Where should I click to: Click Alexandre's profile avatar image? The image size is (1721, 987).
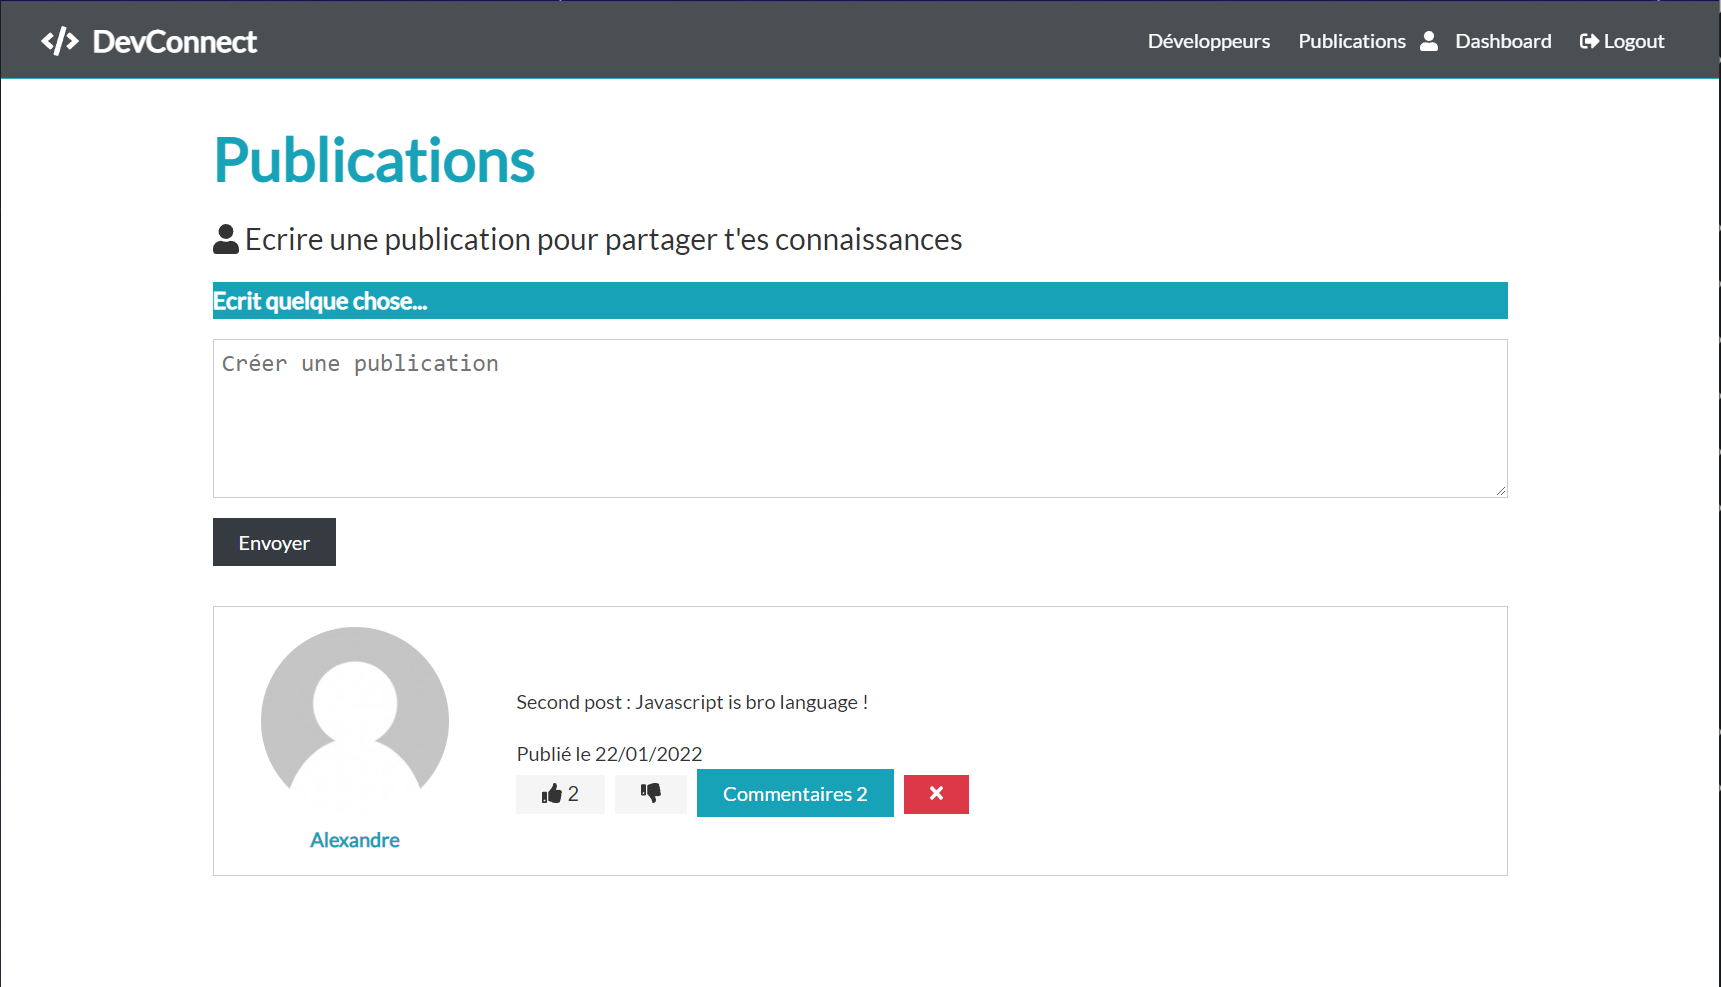click(x=355, y=720)
